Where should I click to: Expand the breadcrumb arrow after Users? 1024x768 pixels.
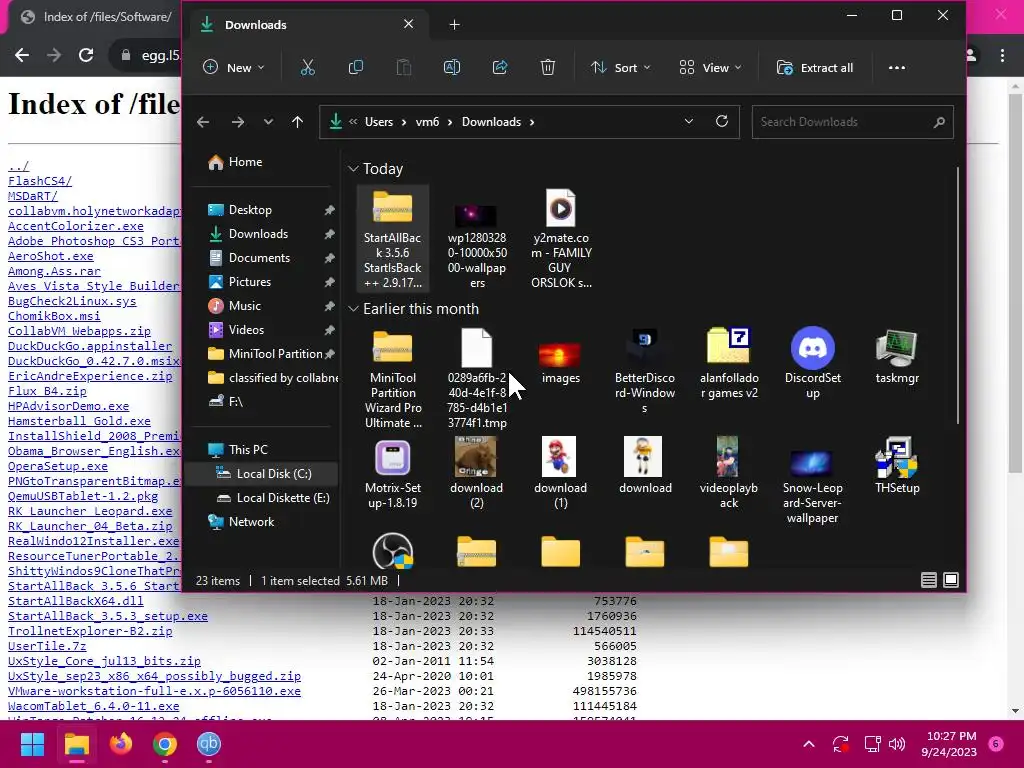[x=404, y=122]
